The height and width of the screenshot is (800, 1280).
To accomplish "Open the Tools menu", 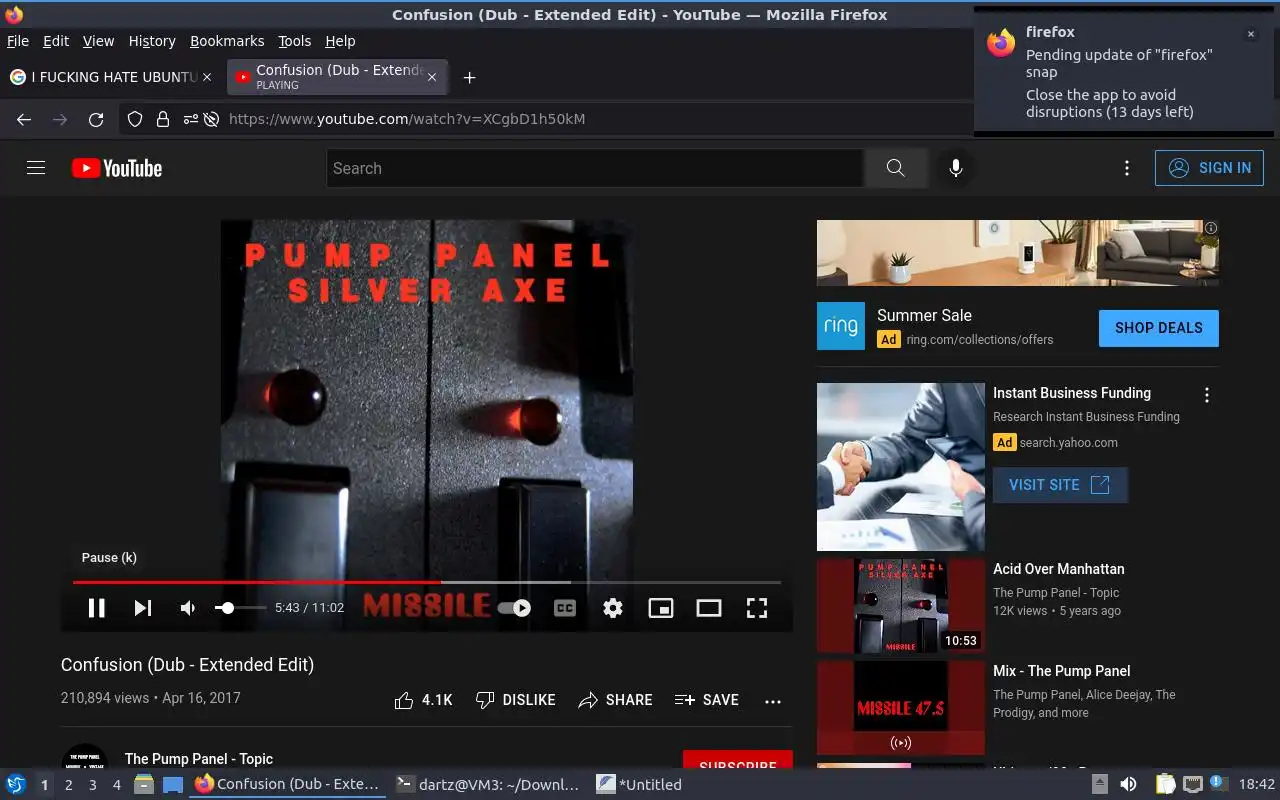I will point(294,41).
